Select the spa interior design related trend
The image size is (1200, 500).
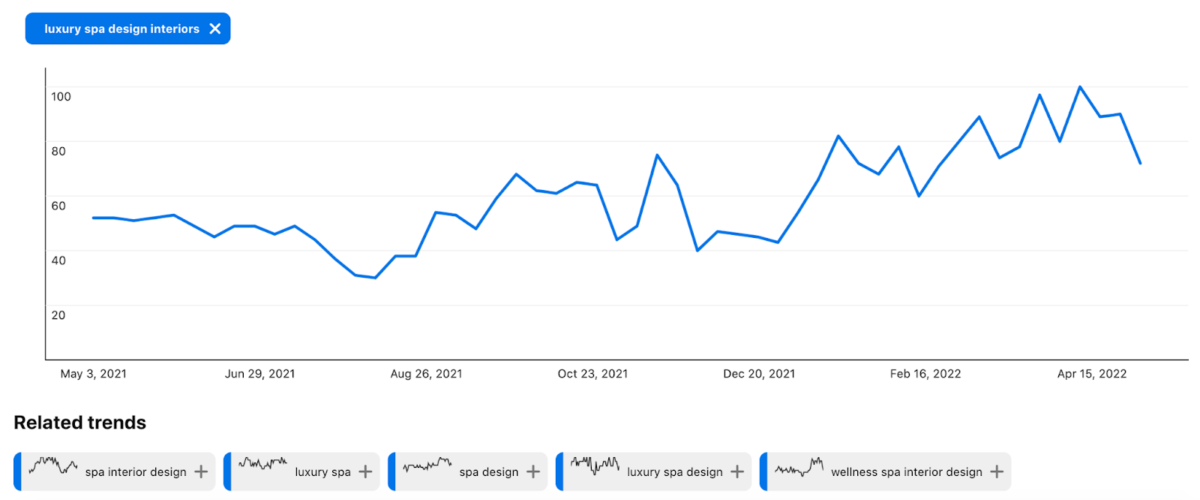click(x=136, y=472)
